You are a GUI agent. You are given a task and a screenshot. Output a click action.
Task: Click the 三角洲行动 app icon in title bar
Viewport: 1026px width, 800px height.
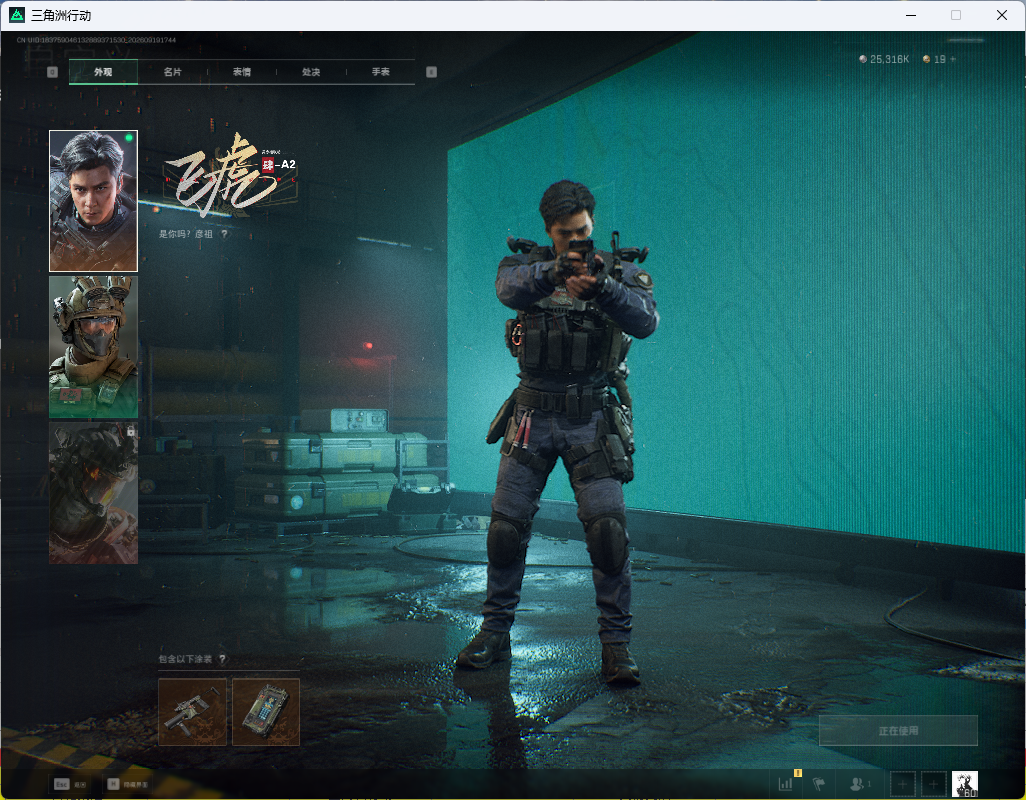(x=16, y=14)
